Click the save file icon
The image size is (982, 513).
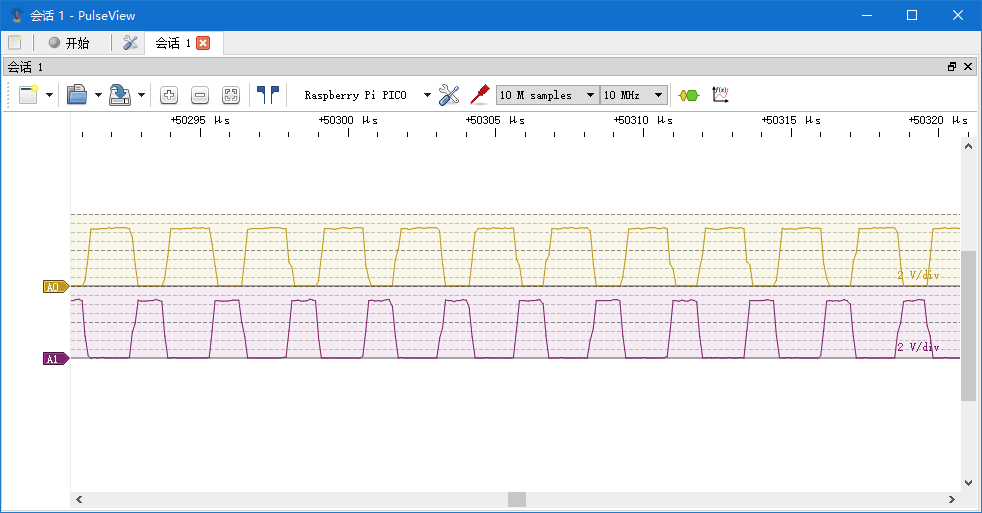[120, 95]
